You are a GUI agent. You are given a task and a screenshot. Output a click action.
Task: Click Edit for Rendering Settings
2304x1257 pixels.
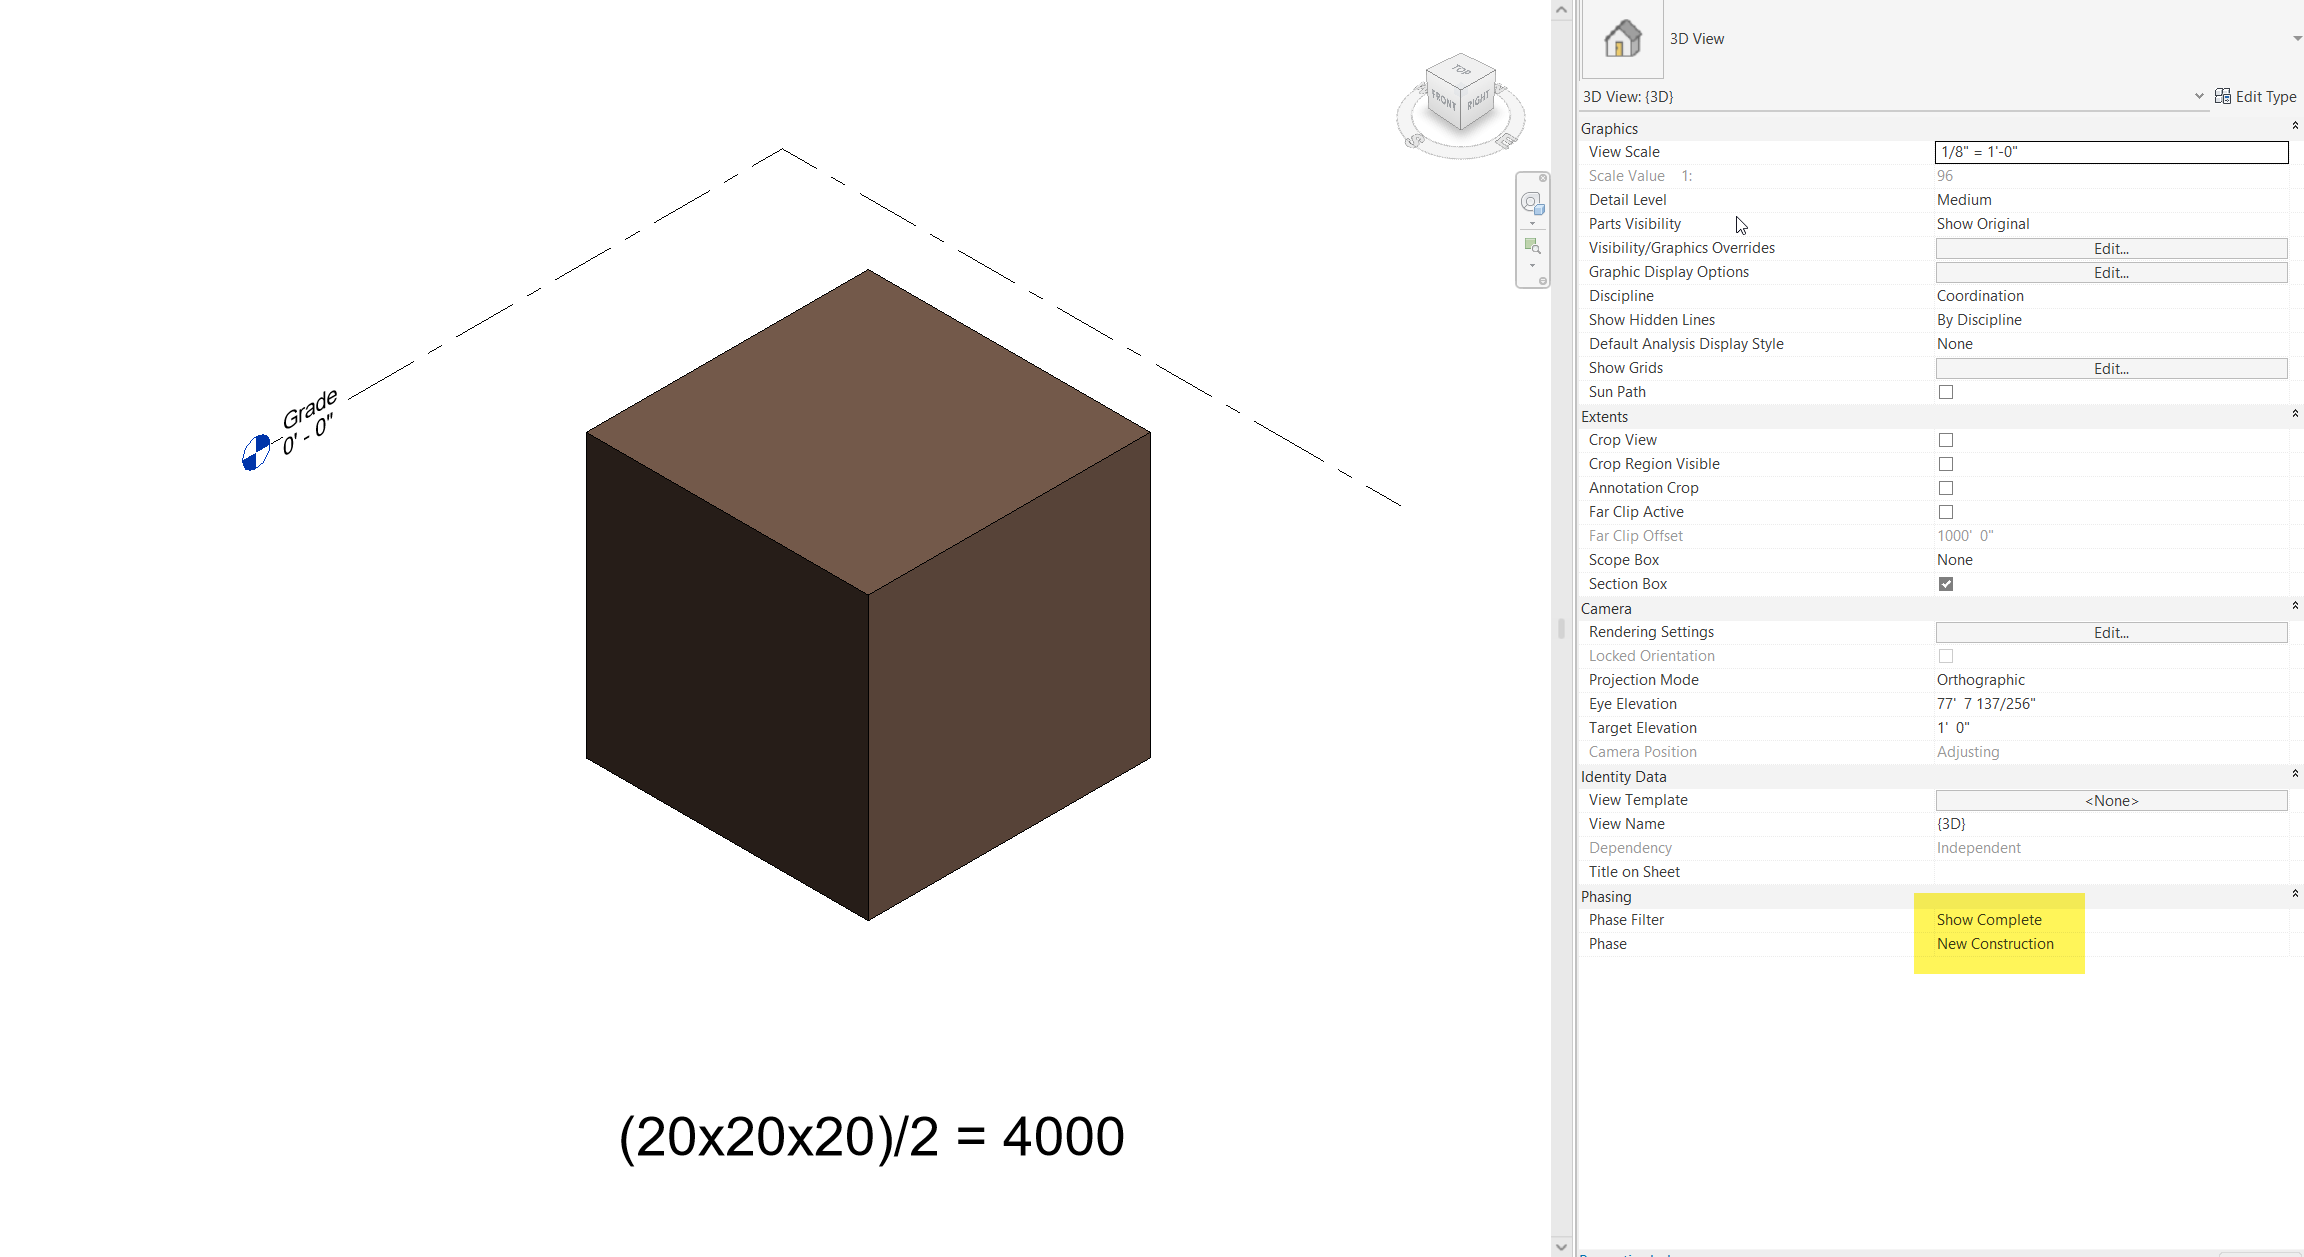[2110, 632]
